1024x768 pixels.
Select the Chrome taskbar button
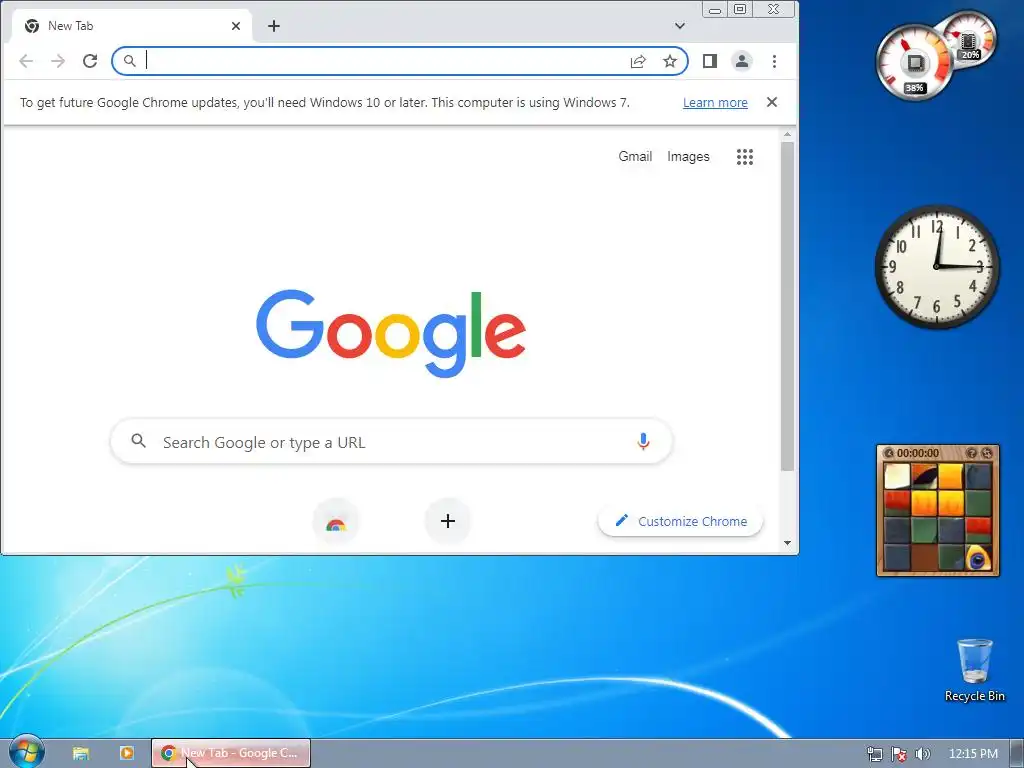[x=231, y=753]
